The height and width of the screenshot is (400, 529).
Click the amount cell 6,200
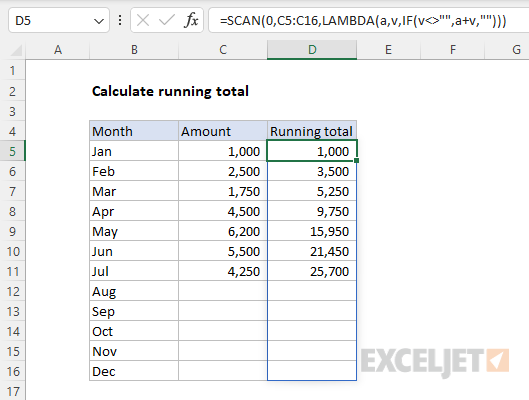(x=223, y=231)
